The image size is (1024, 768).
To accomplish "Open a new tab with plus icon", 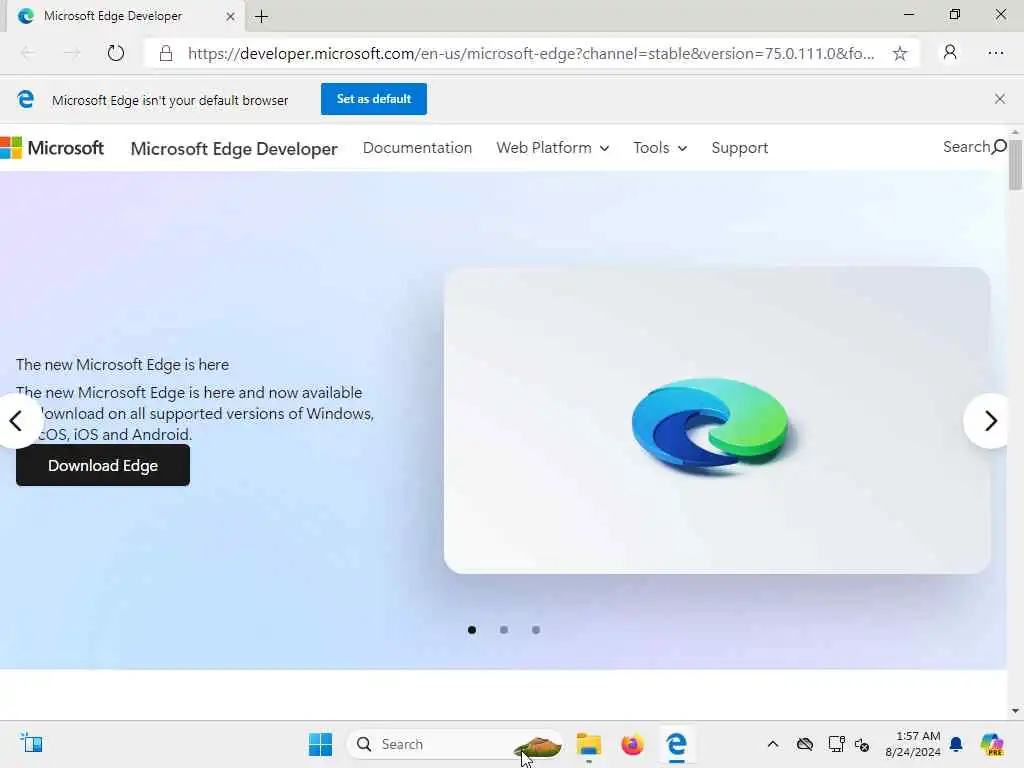I will coord(261,17).
